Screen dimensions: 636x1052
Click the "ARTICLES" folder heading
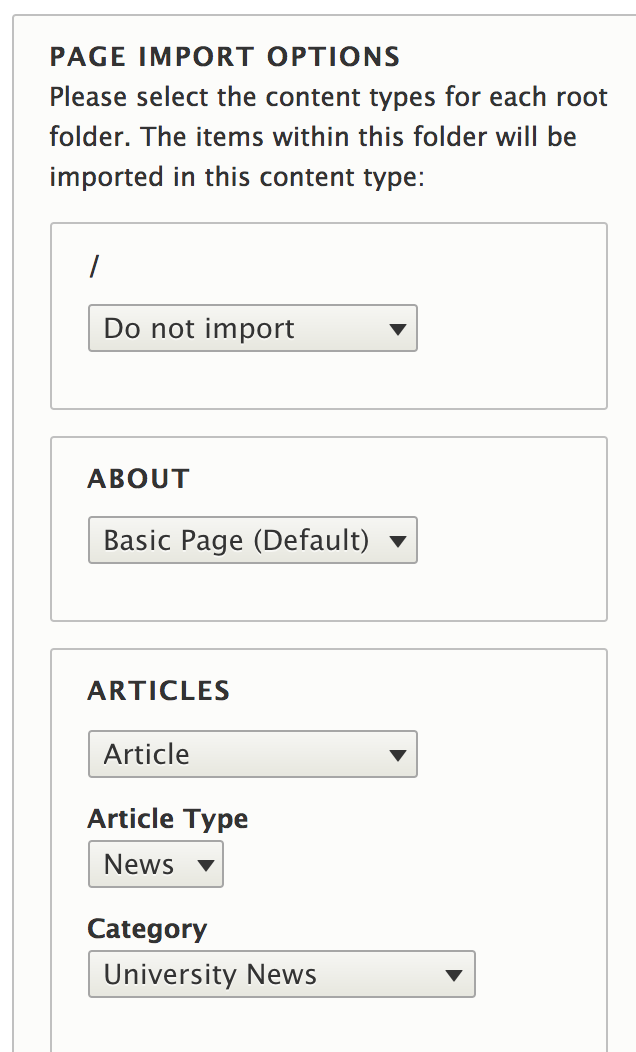[x=159, y=691]
